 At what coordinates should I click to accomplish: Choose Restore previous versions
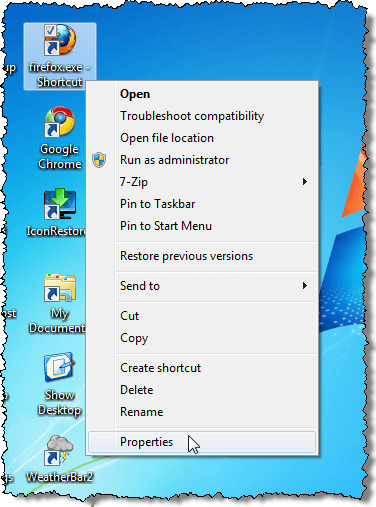[202, 256]
